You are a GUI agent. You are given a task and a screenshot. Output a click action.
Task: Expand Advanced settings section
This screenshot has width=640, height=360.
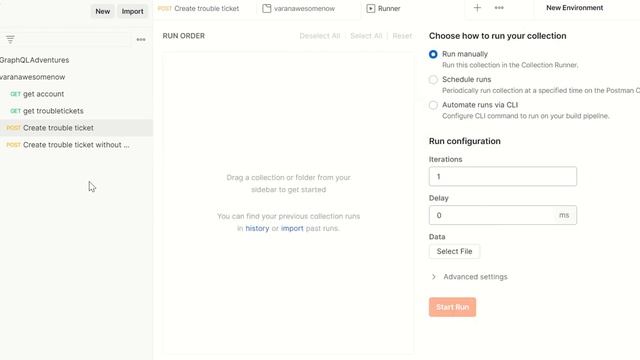coord(469,277)
